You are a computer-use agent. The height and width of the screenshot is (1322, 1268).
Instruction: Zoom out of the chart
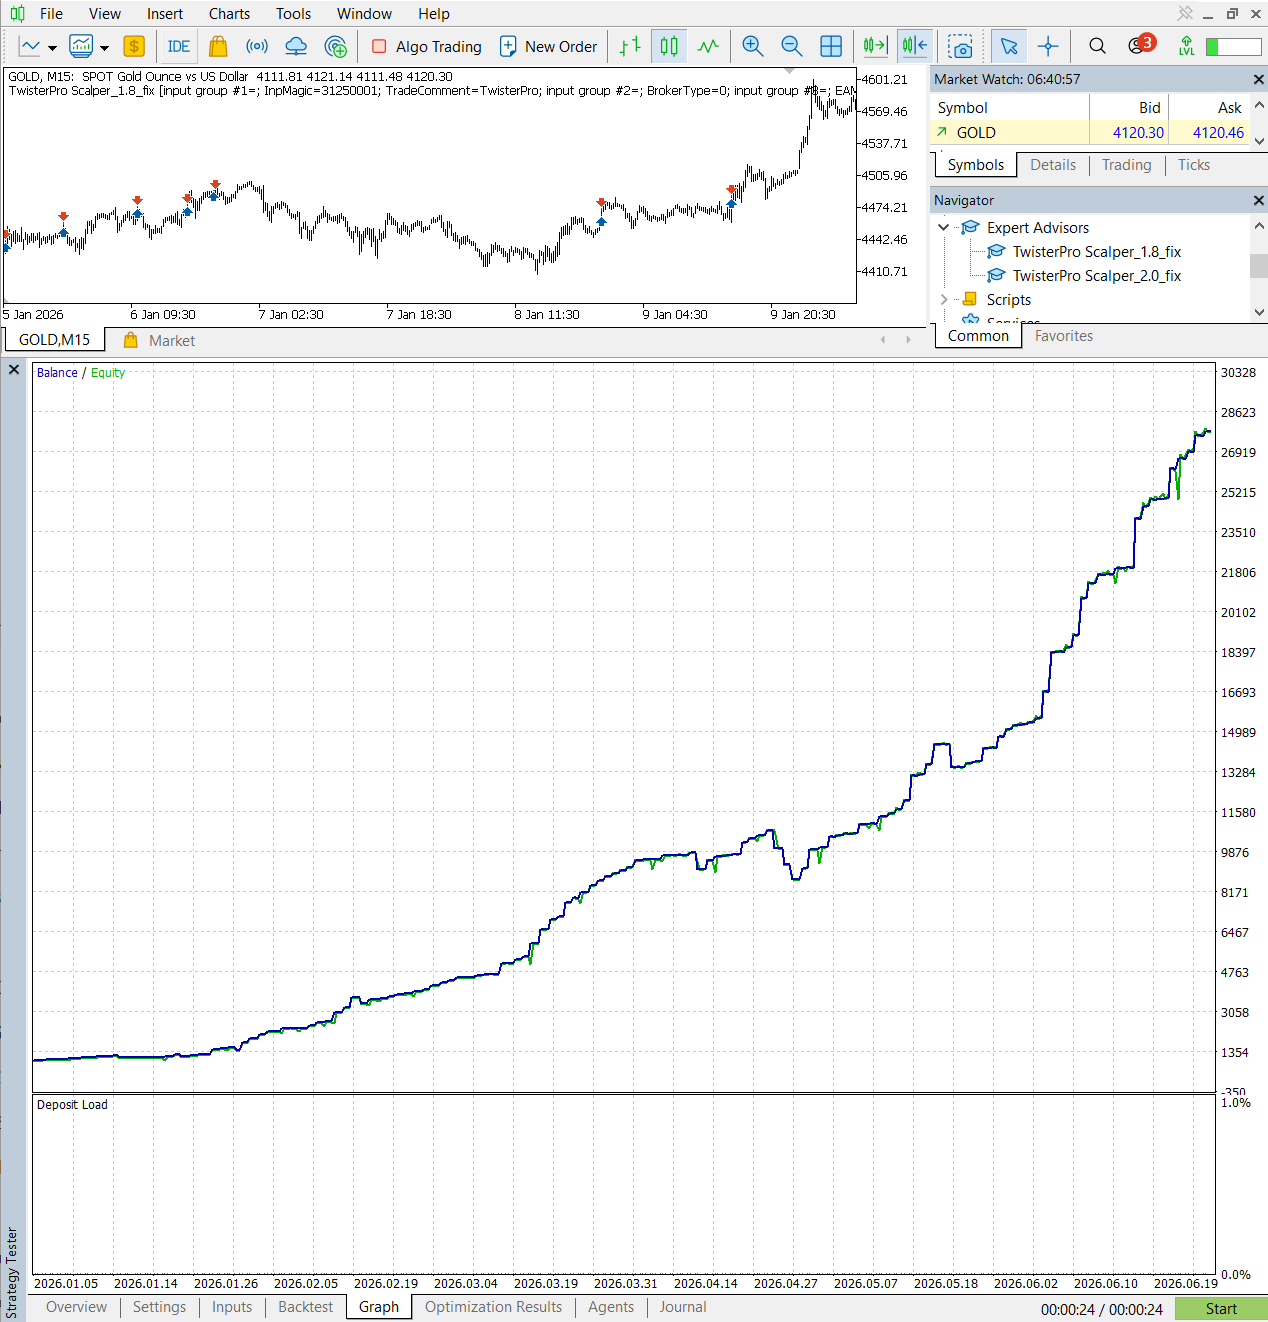coord(792,46)
